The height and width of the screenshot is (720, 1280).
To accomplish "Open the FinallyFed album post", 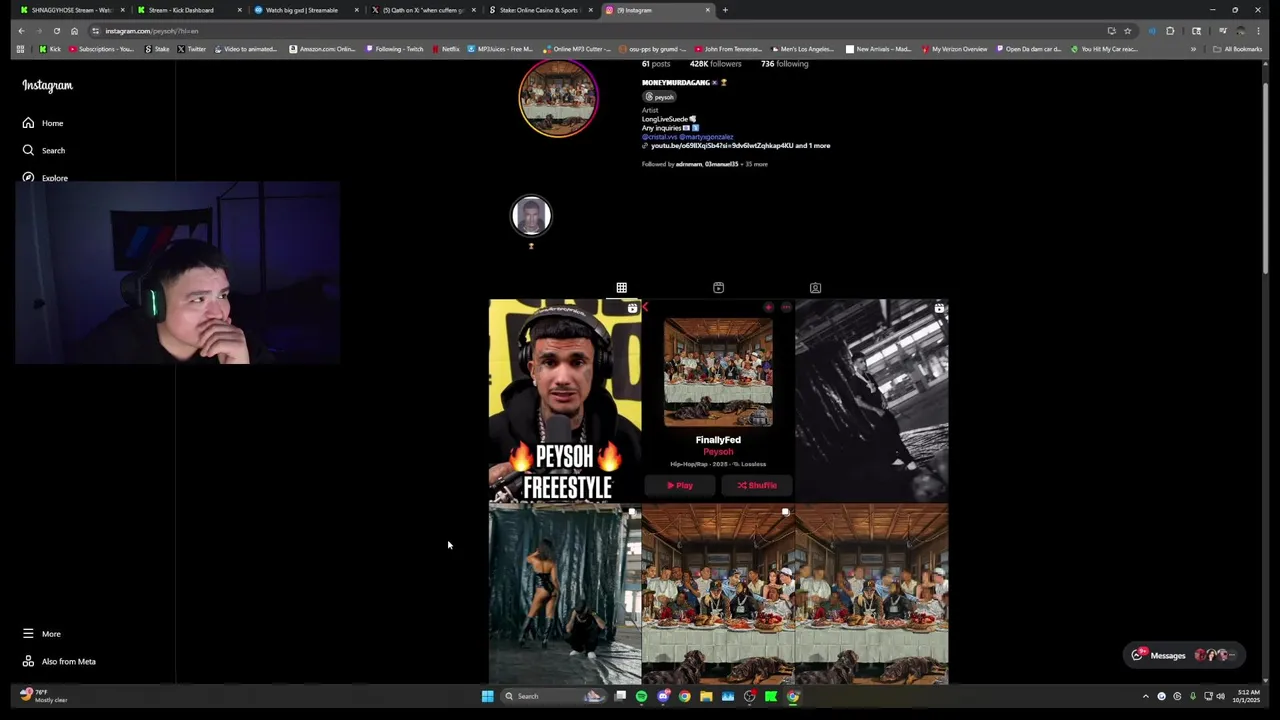I will click(718, 400).
